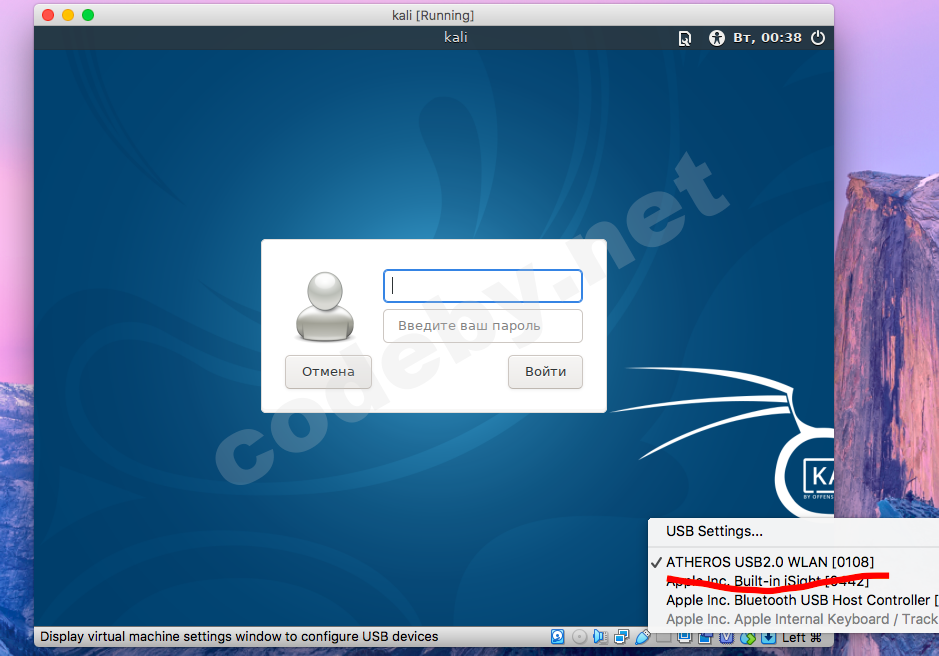Click the network adapters indicator icon
939x656 pixels.
[x=622, y=636]
